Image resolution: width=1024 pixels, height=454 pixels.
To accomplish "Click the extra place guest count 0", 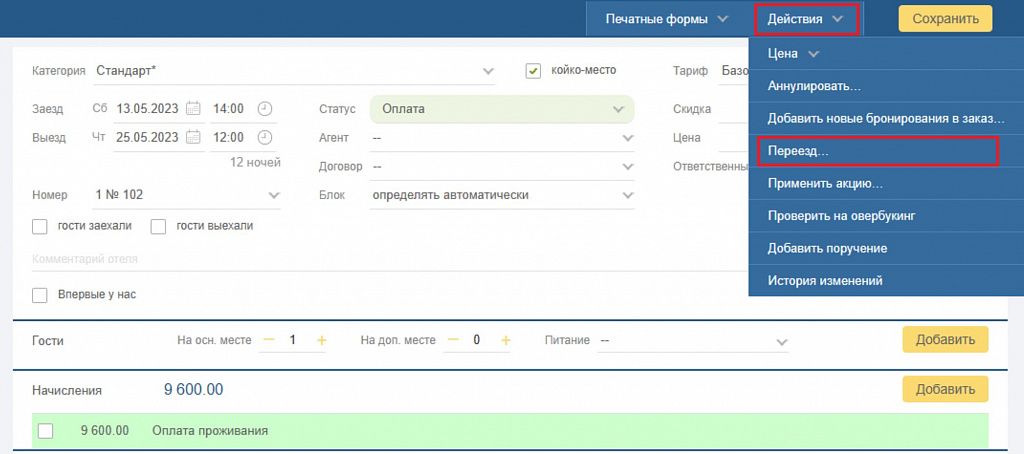I will pos(477,340).
